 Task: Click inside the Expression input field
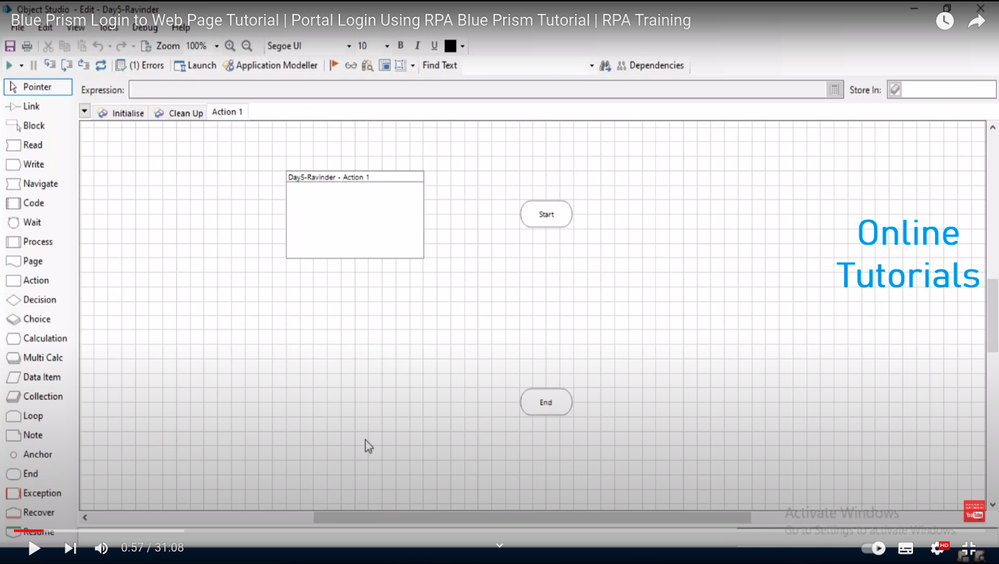(x=478, y=90)
